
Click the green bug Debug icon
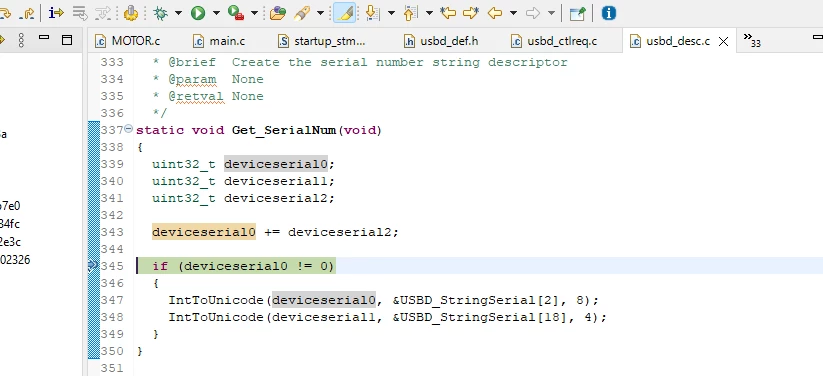point(161,13)
